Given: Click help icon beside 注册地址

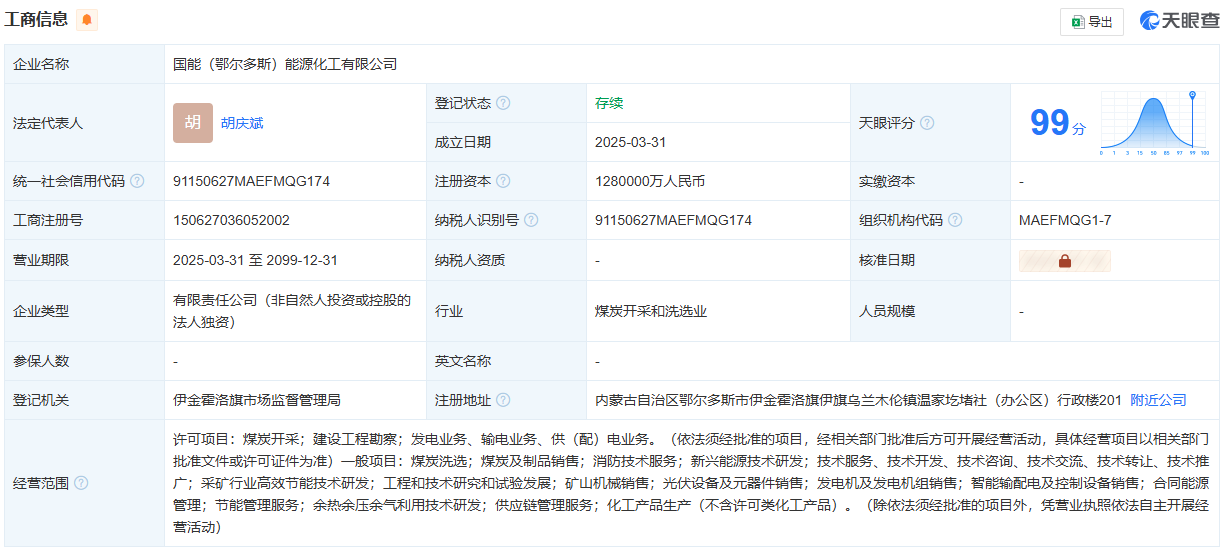Looking at the screenshot, I should [503, 400].
